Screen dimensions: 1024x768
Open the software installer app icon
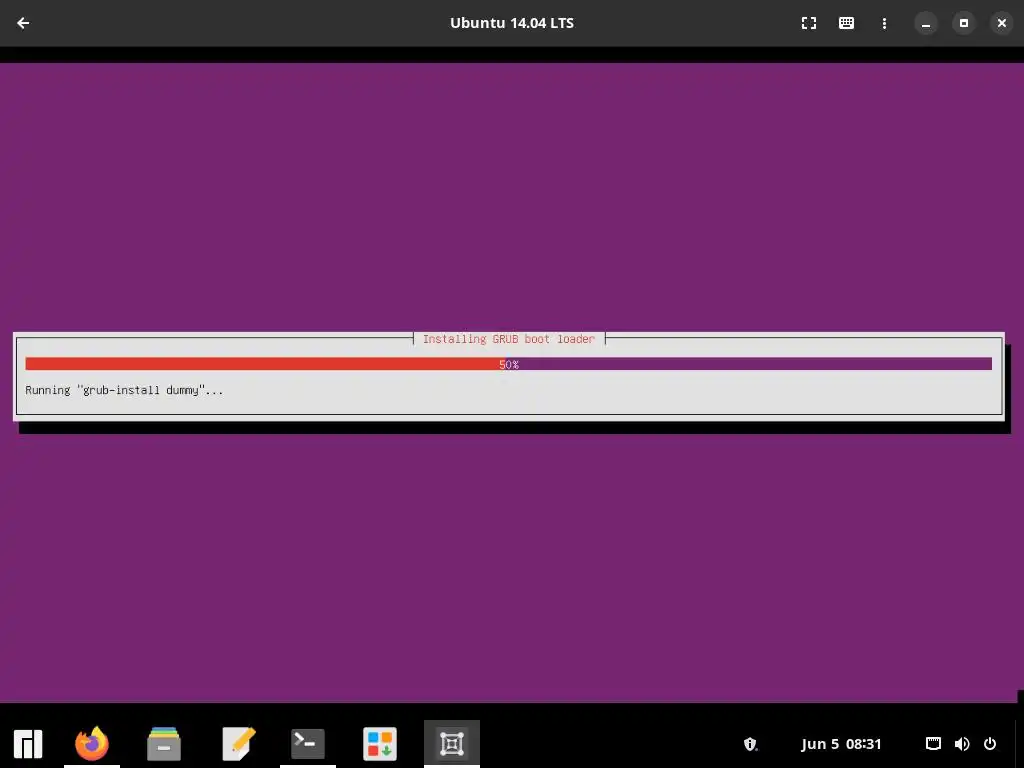click(379, 743)
